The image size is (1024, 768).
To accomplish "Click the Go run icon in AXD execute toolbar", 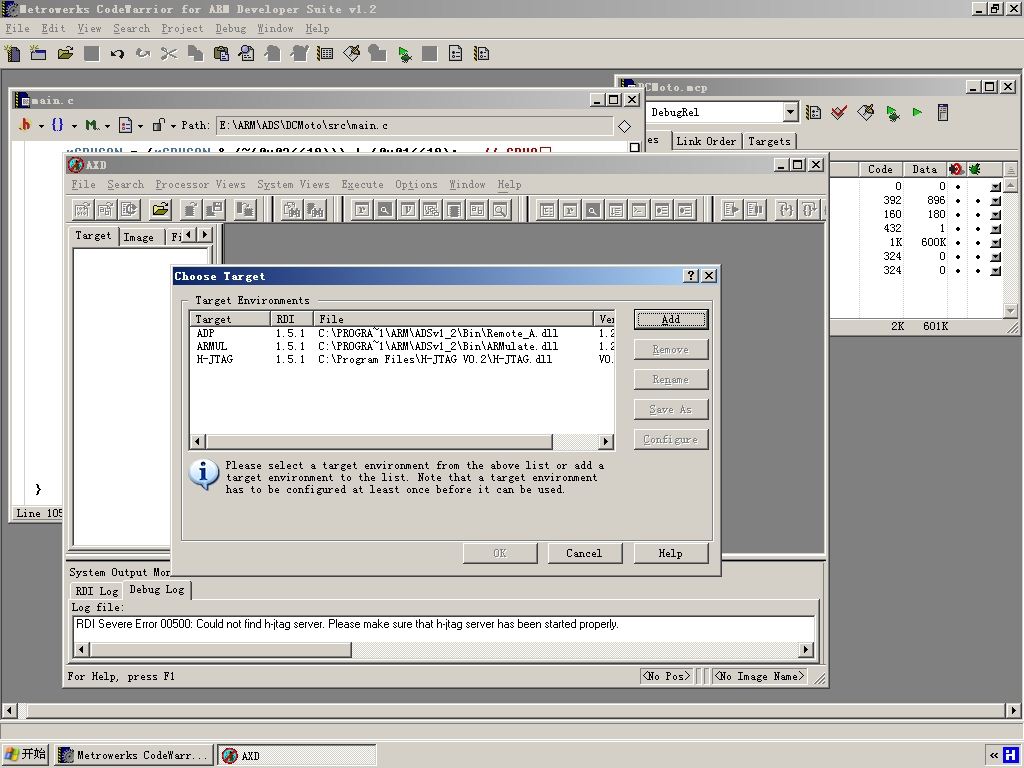I will tap(731, 210).
